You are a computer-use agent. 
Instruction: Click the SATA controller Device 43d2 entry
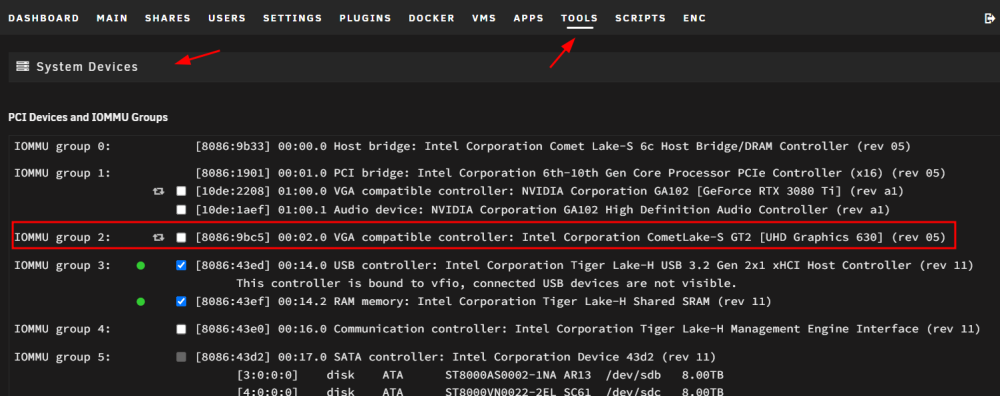point(456,357)
